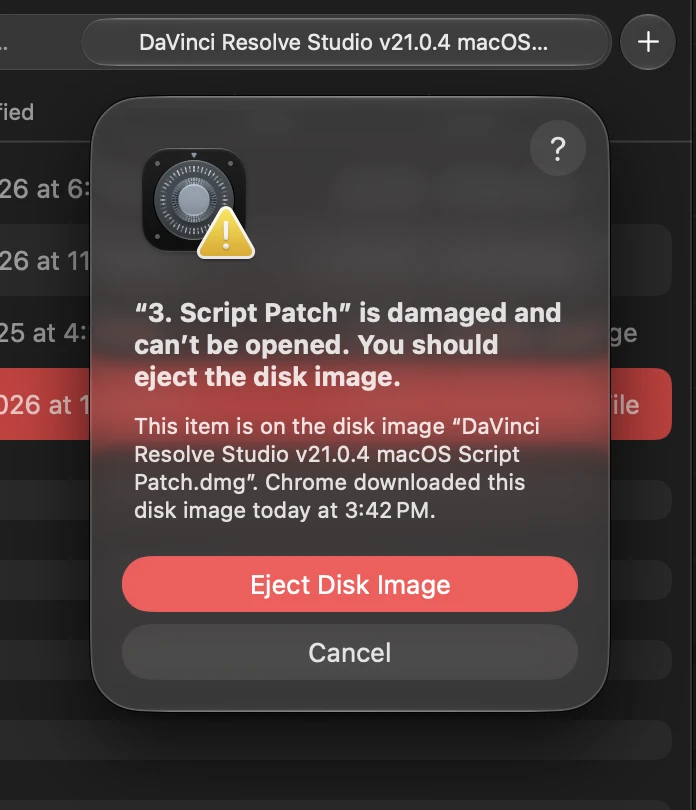Screen dimensions: 696x810
Task: Click the Finder window's right-edge scrollbar
Action: (x=693, y=413)
